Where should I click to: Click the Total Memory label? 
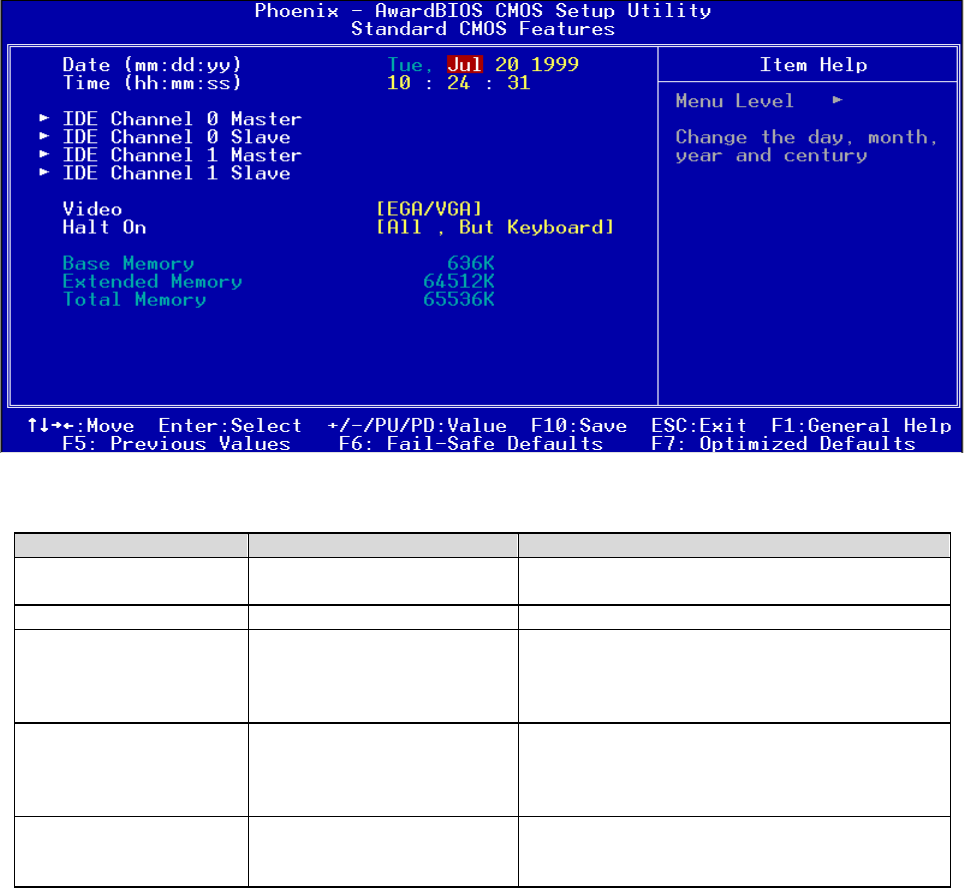click(x=134, y=299)
